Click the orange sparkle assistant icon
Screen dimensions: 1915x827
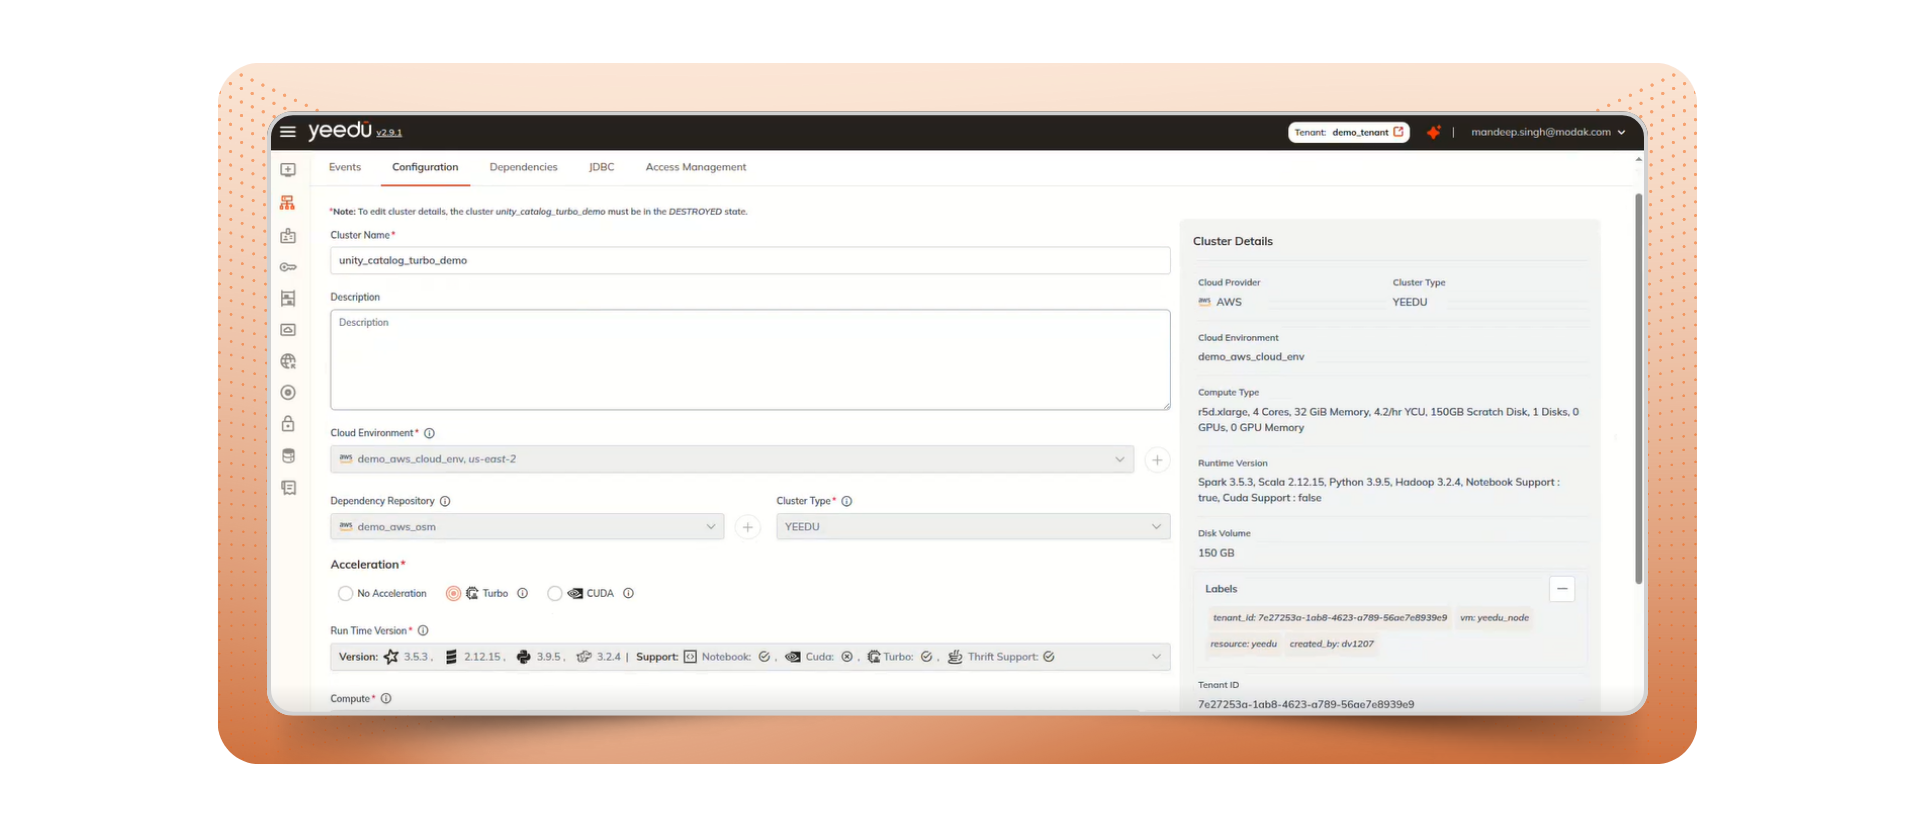tap(1434, 132)
